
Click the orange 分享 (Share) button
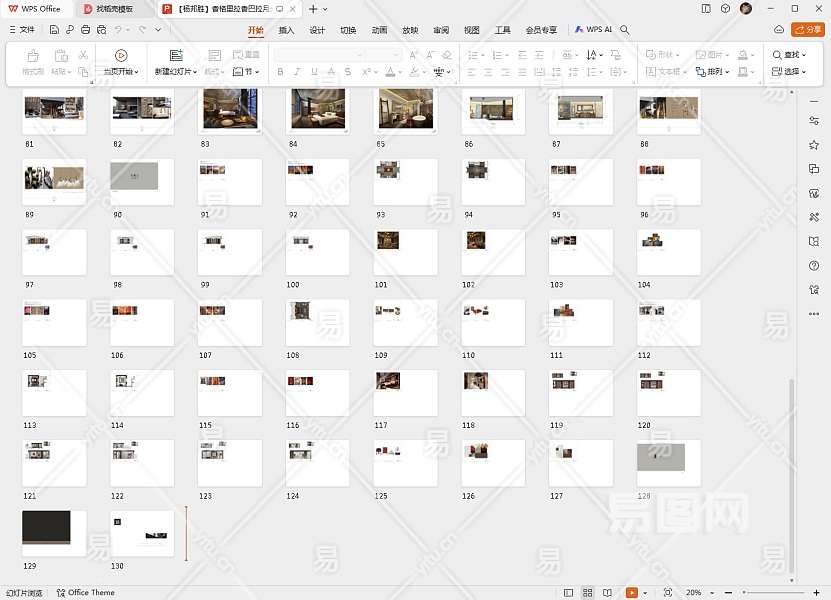coord(807,30)
